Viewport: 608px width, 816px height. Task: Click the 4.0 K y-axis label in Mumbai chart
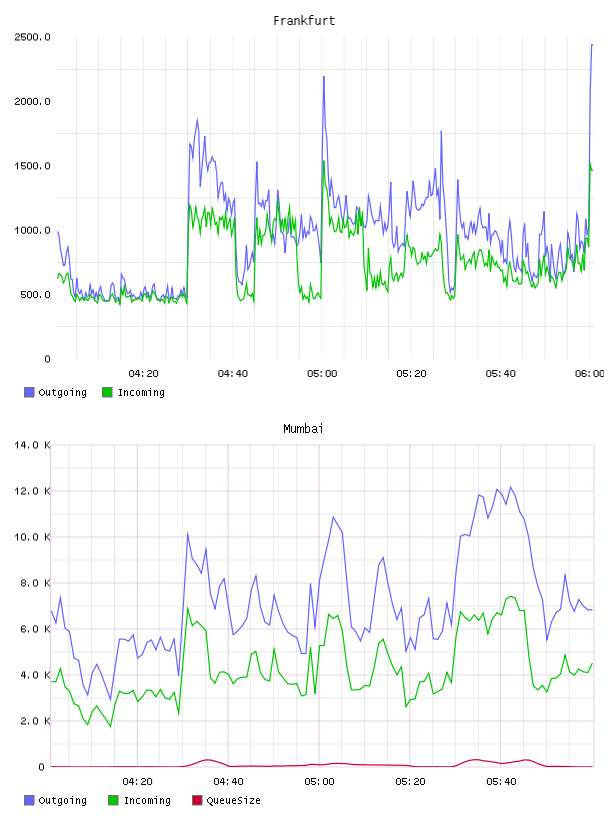pyautogui.click(x=35, y=675)
